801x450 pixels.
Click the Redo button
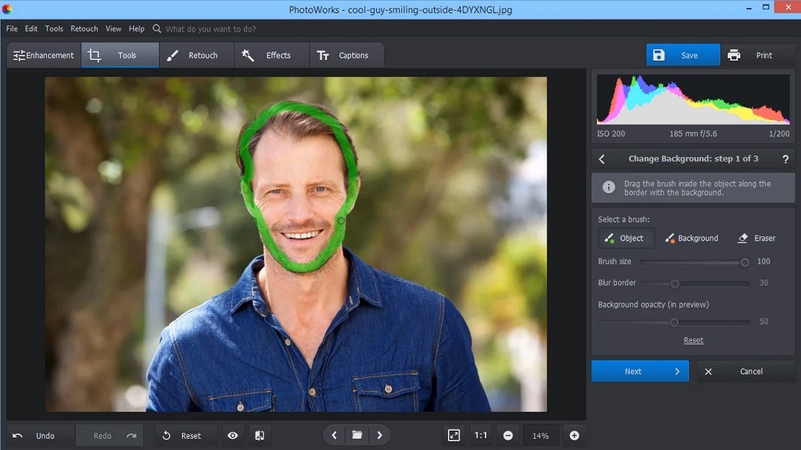click(110, 436)
